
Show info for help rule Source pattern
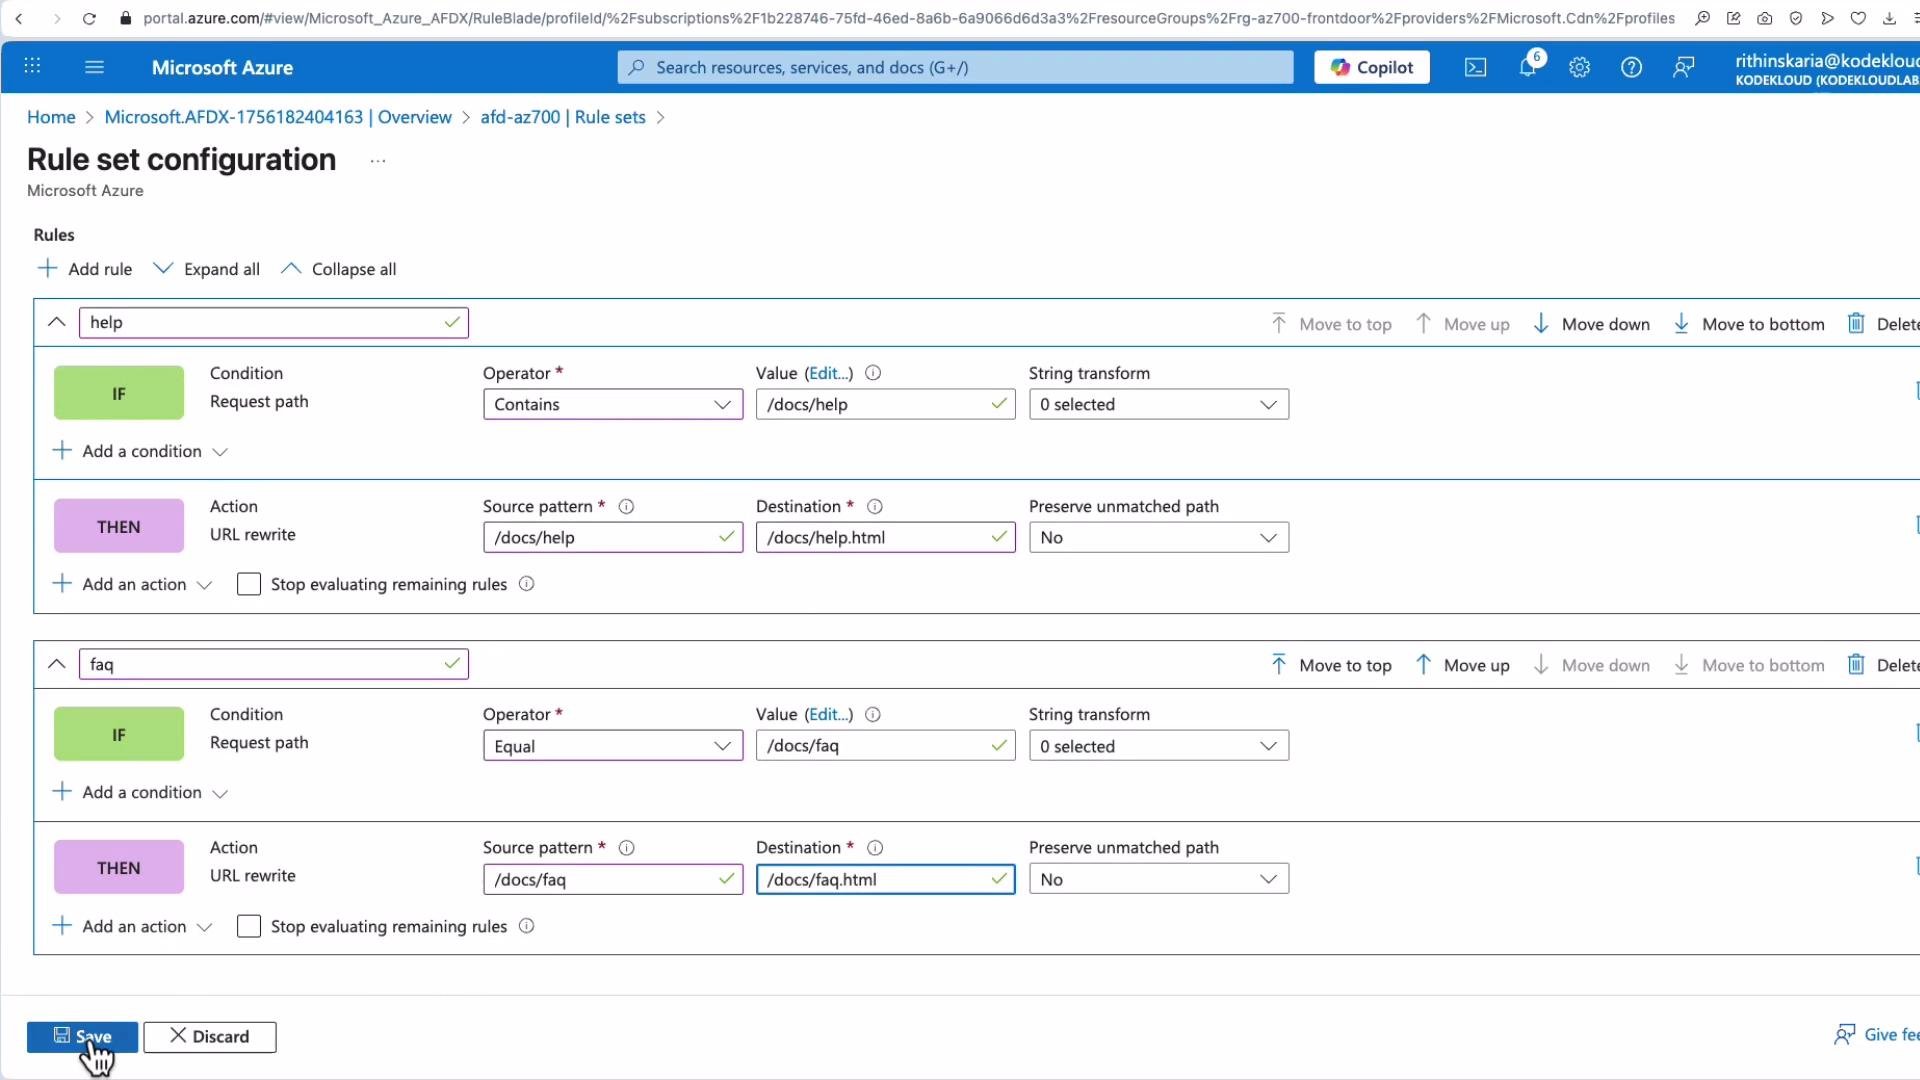626,506
